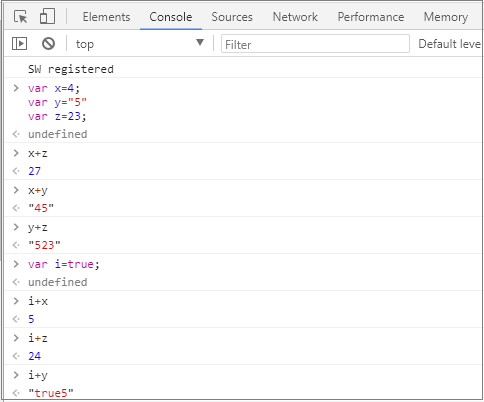The width and height of the screenshot is (484, 402).
Task: Click undefined result below var z=23
Action: pos(58,134)
